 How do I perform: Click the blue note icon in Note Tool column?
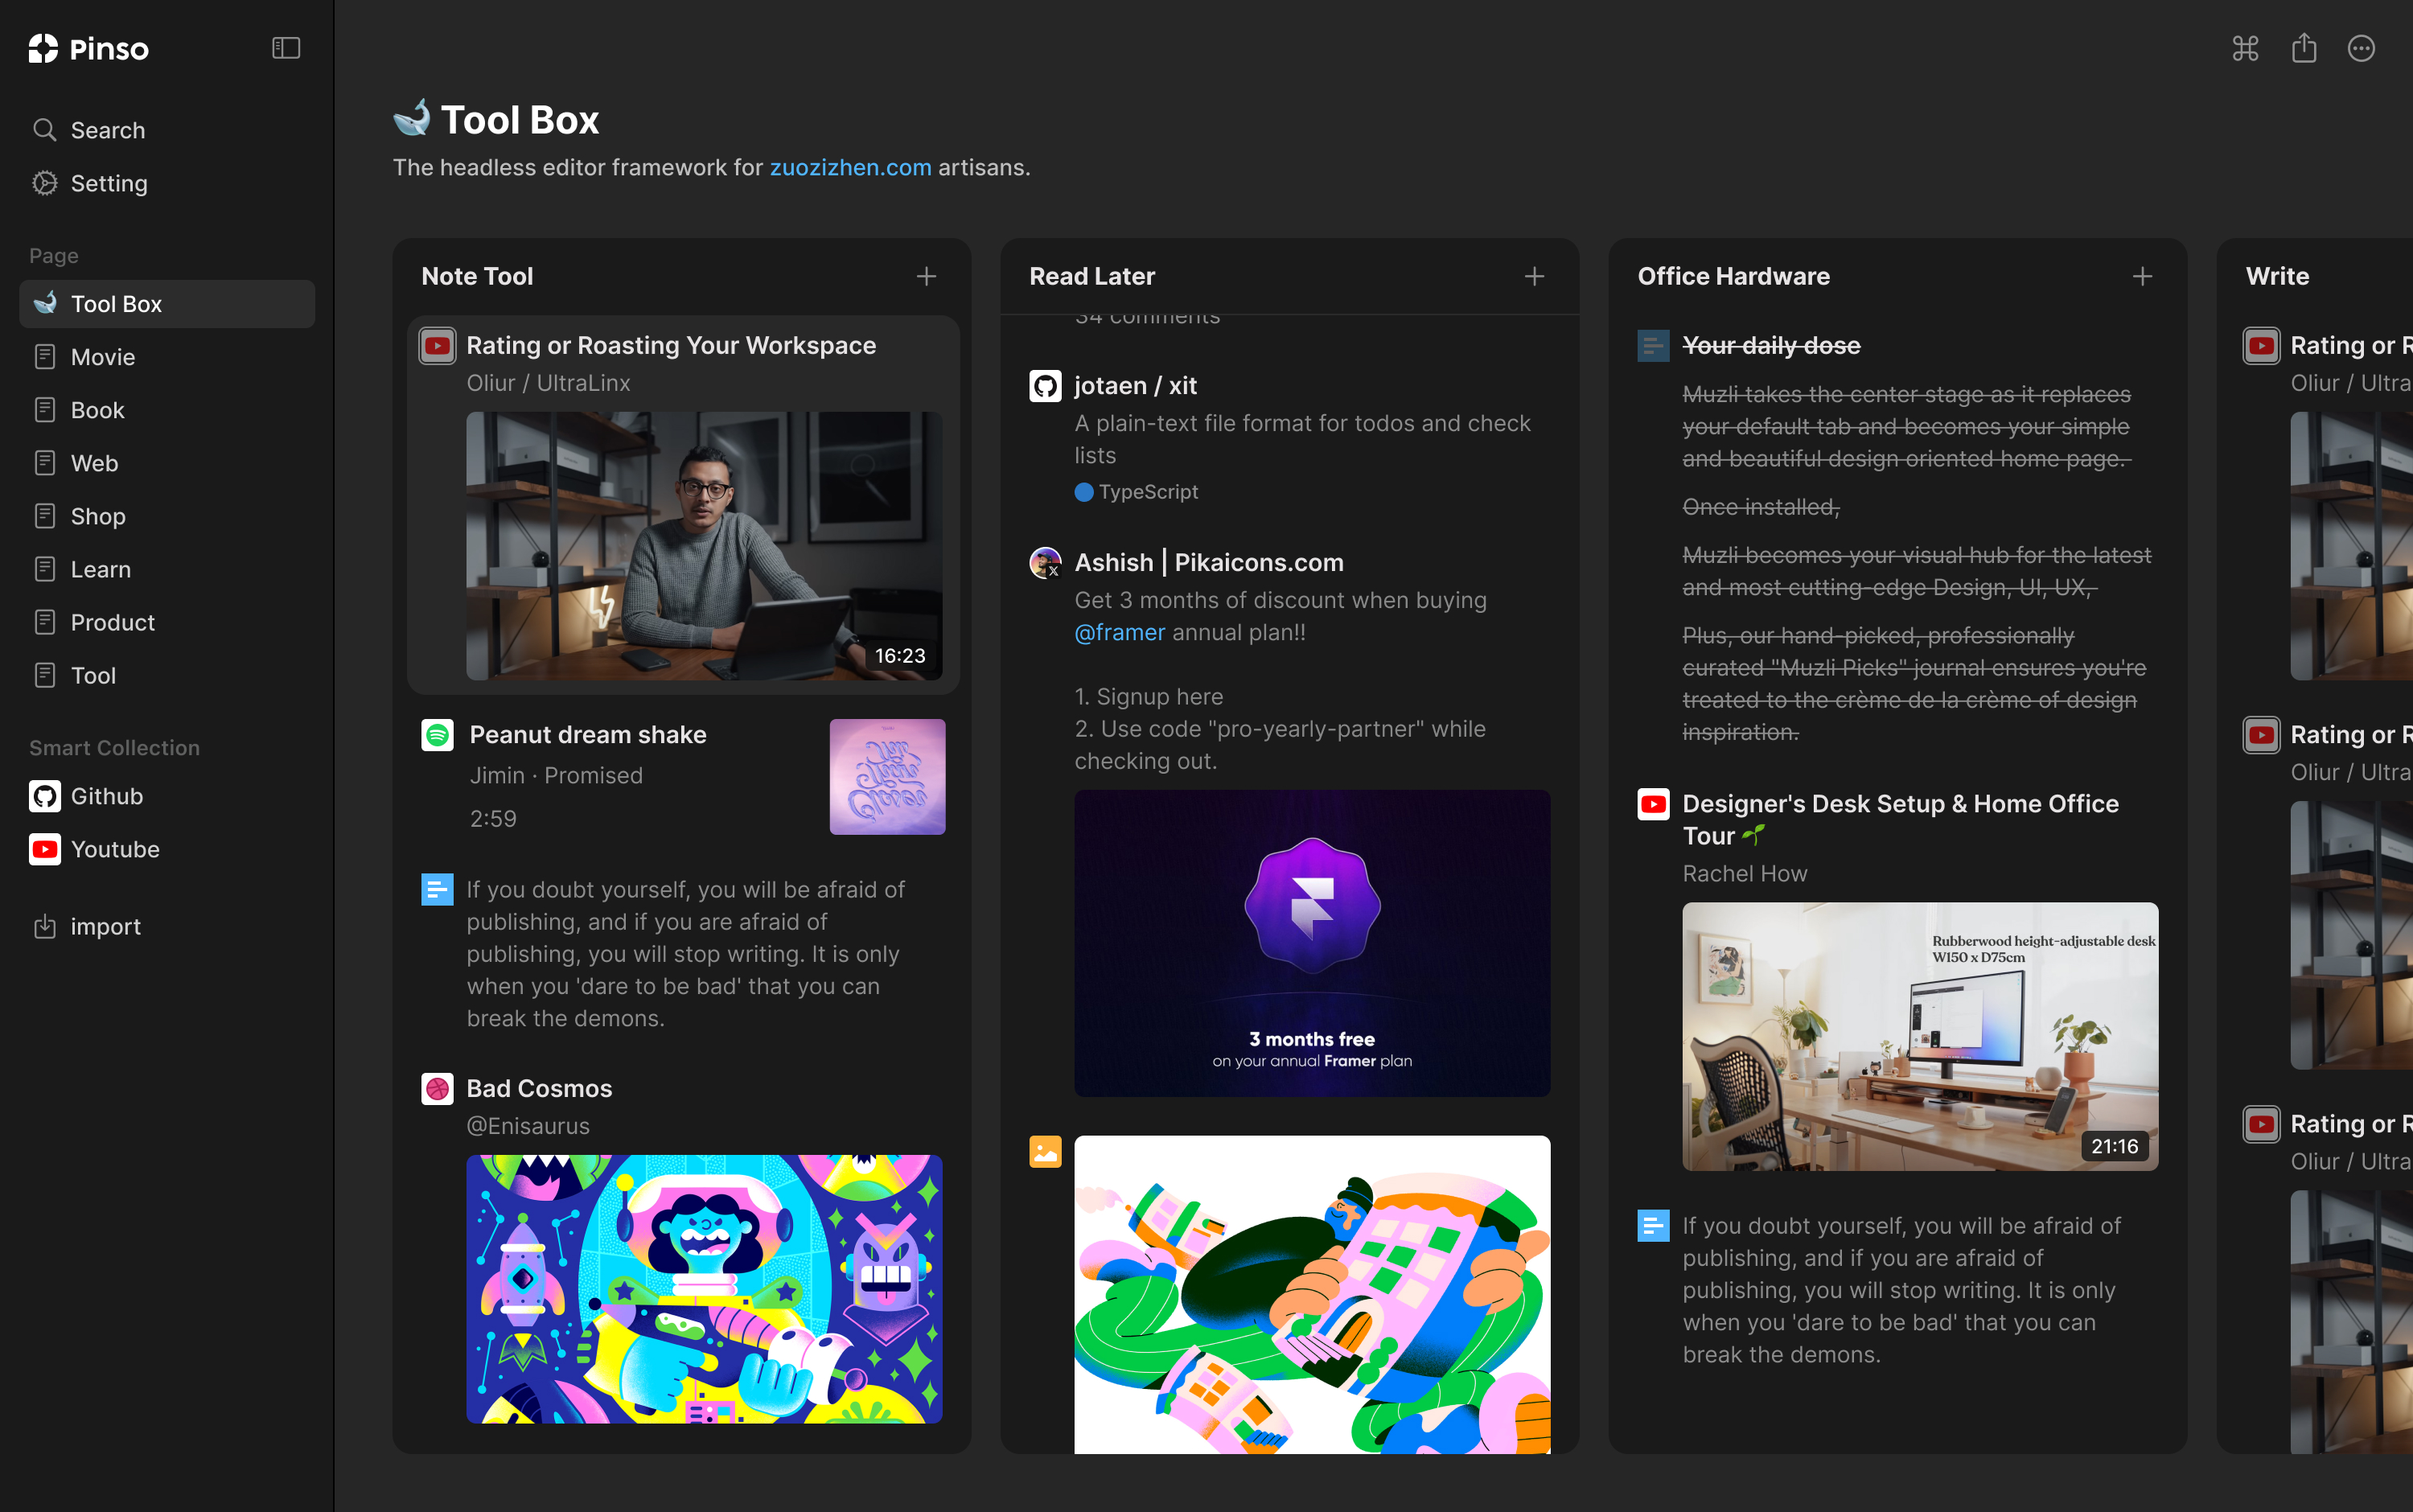437,889
